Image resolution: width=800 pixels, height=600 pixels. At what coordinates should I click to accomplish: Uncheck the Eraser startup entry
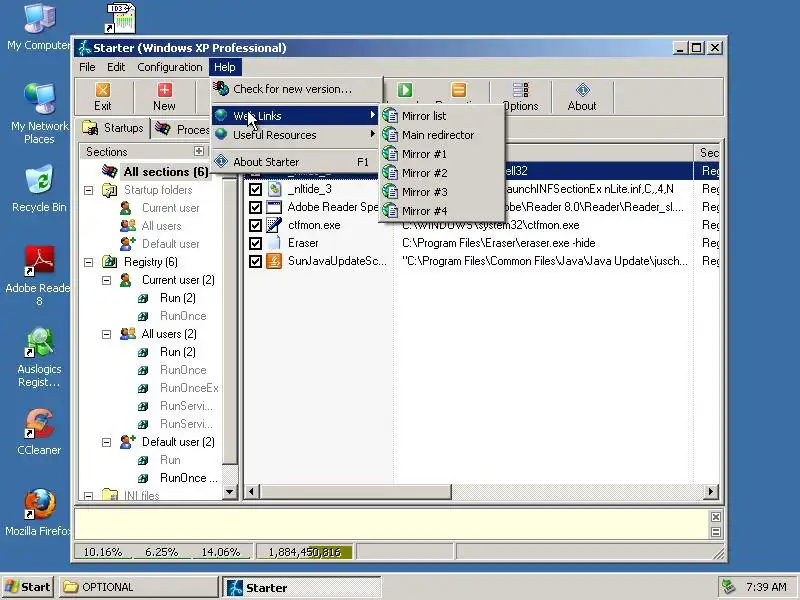[255, 243]
